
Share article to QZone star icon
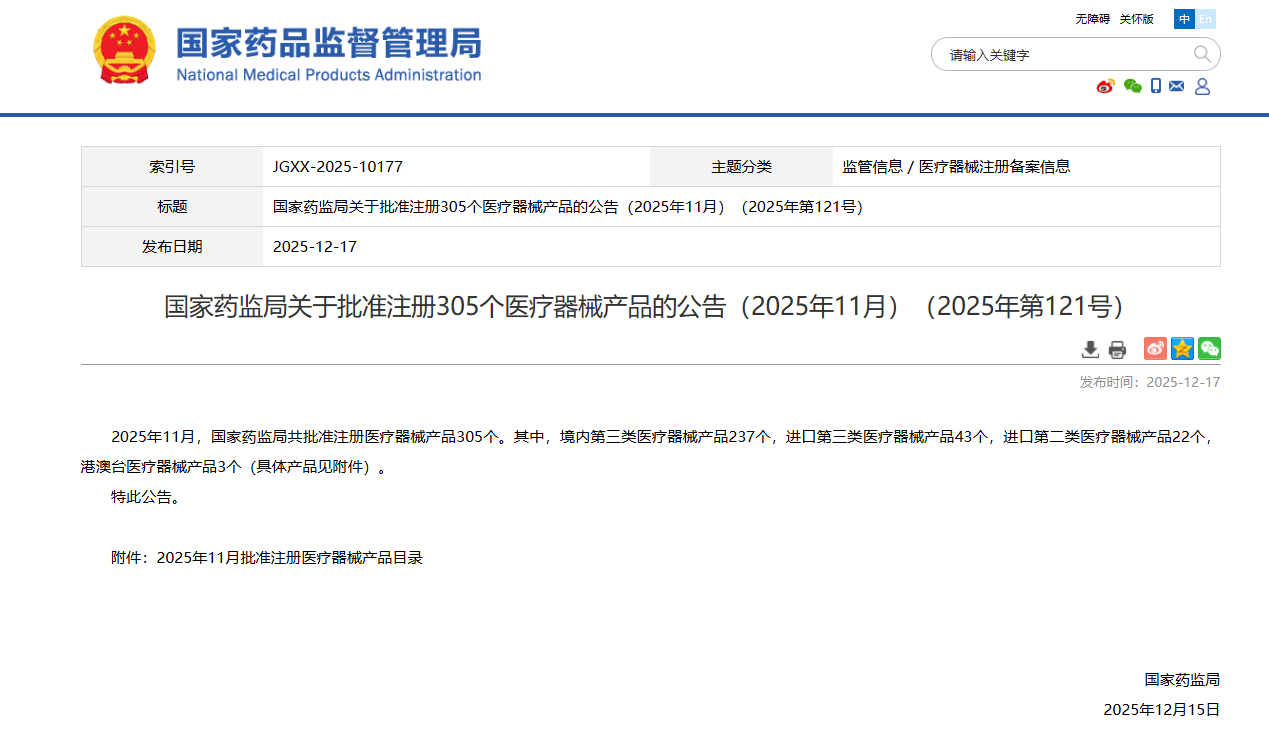click(1182, 349)
